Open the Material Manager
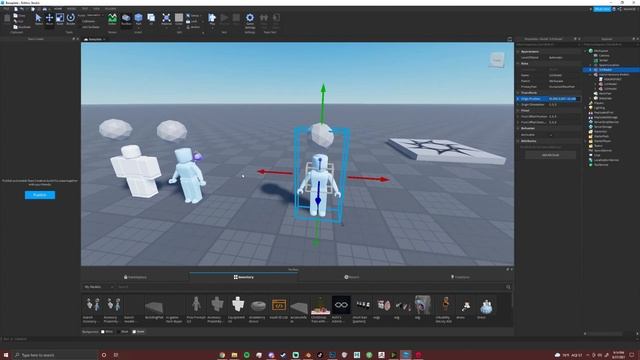The height and width of the screenshot is (360, 640). tap(166, 19)
